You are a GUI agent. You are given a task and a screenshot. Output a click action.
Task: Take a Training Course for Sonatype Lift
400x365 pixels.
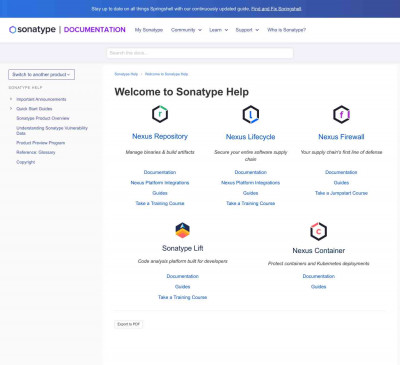(183, 297)
